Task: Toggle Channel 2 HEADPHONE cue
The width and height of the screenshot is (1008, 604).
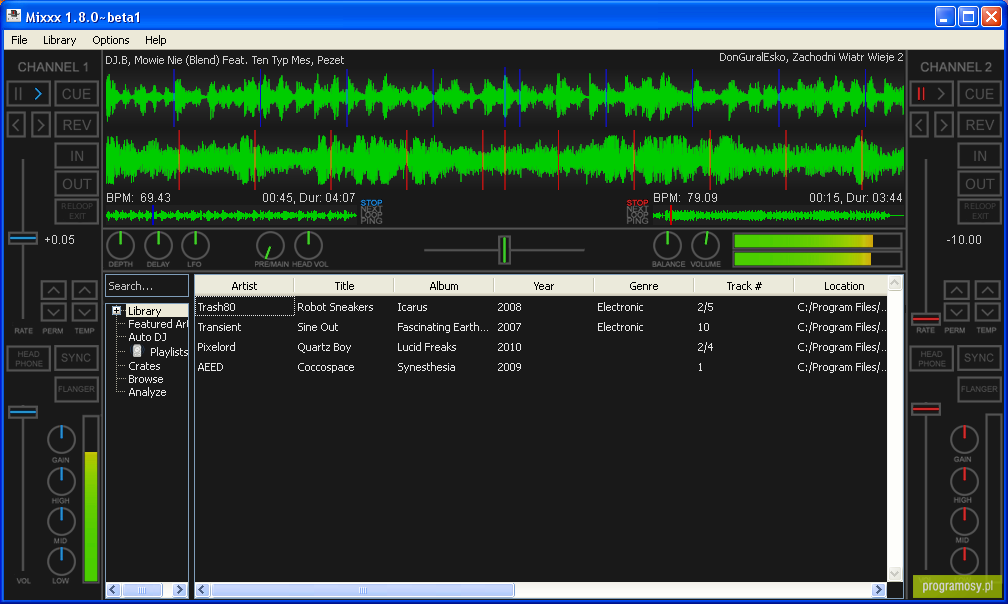Action: [x=932, y=359]
